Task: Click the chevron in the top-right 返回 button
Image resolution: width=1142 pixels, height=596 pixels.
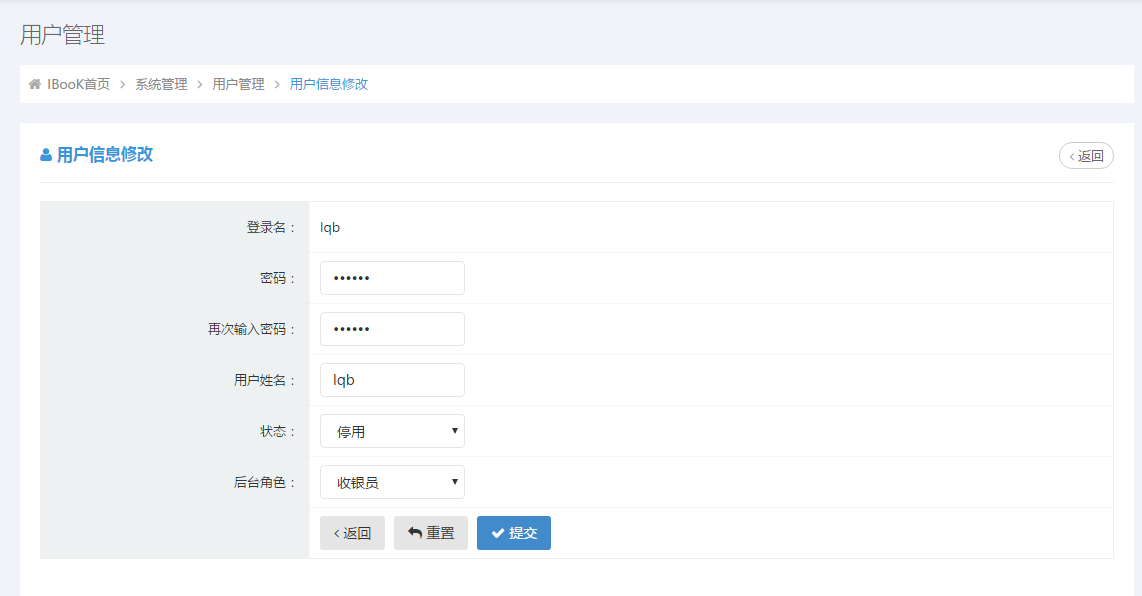Action: click(x=1072, y=156)
